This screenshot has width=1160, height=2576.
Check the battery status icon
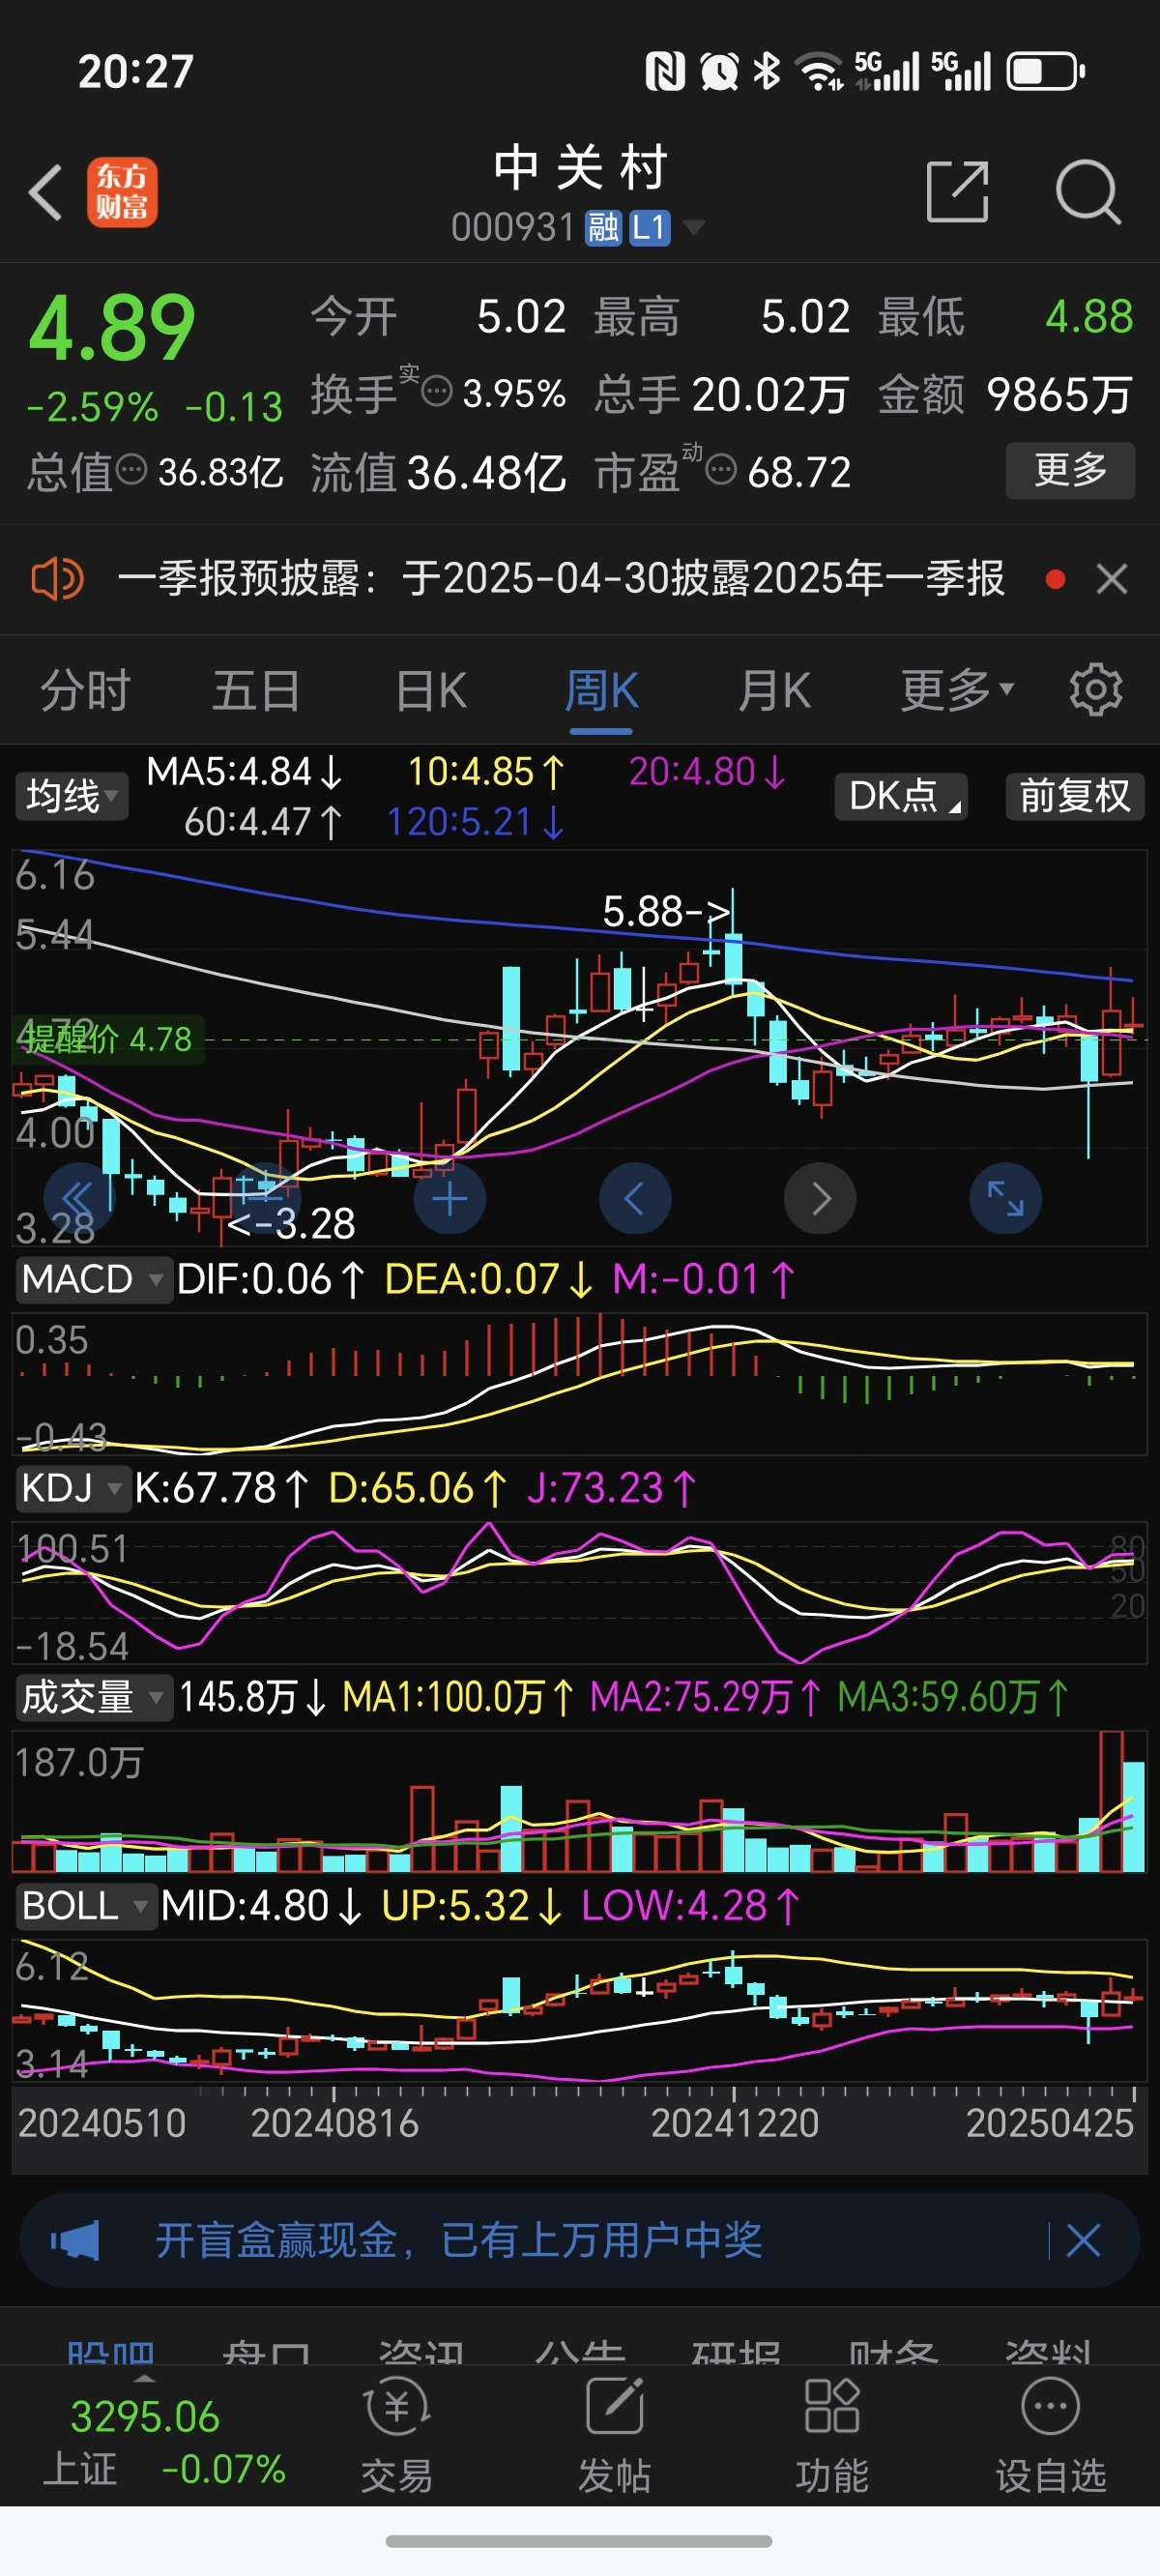click(1045, 71)
